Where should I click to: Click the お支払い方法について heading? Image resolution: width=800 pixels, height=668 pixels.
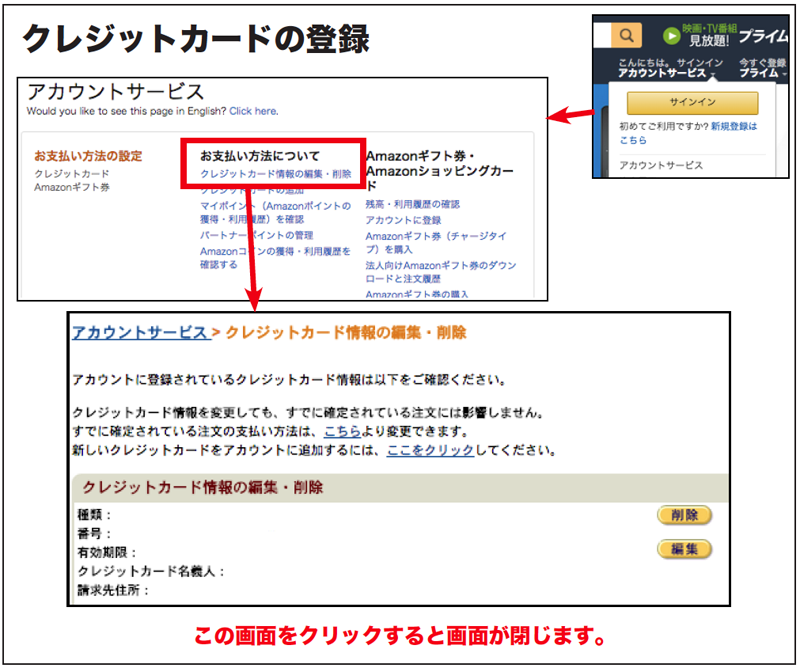260,156
